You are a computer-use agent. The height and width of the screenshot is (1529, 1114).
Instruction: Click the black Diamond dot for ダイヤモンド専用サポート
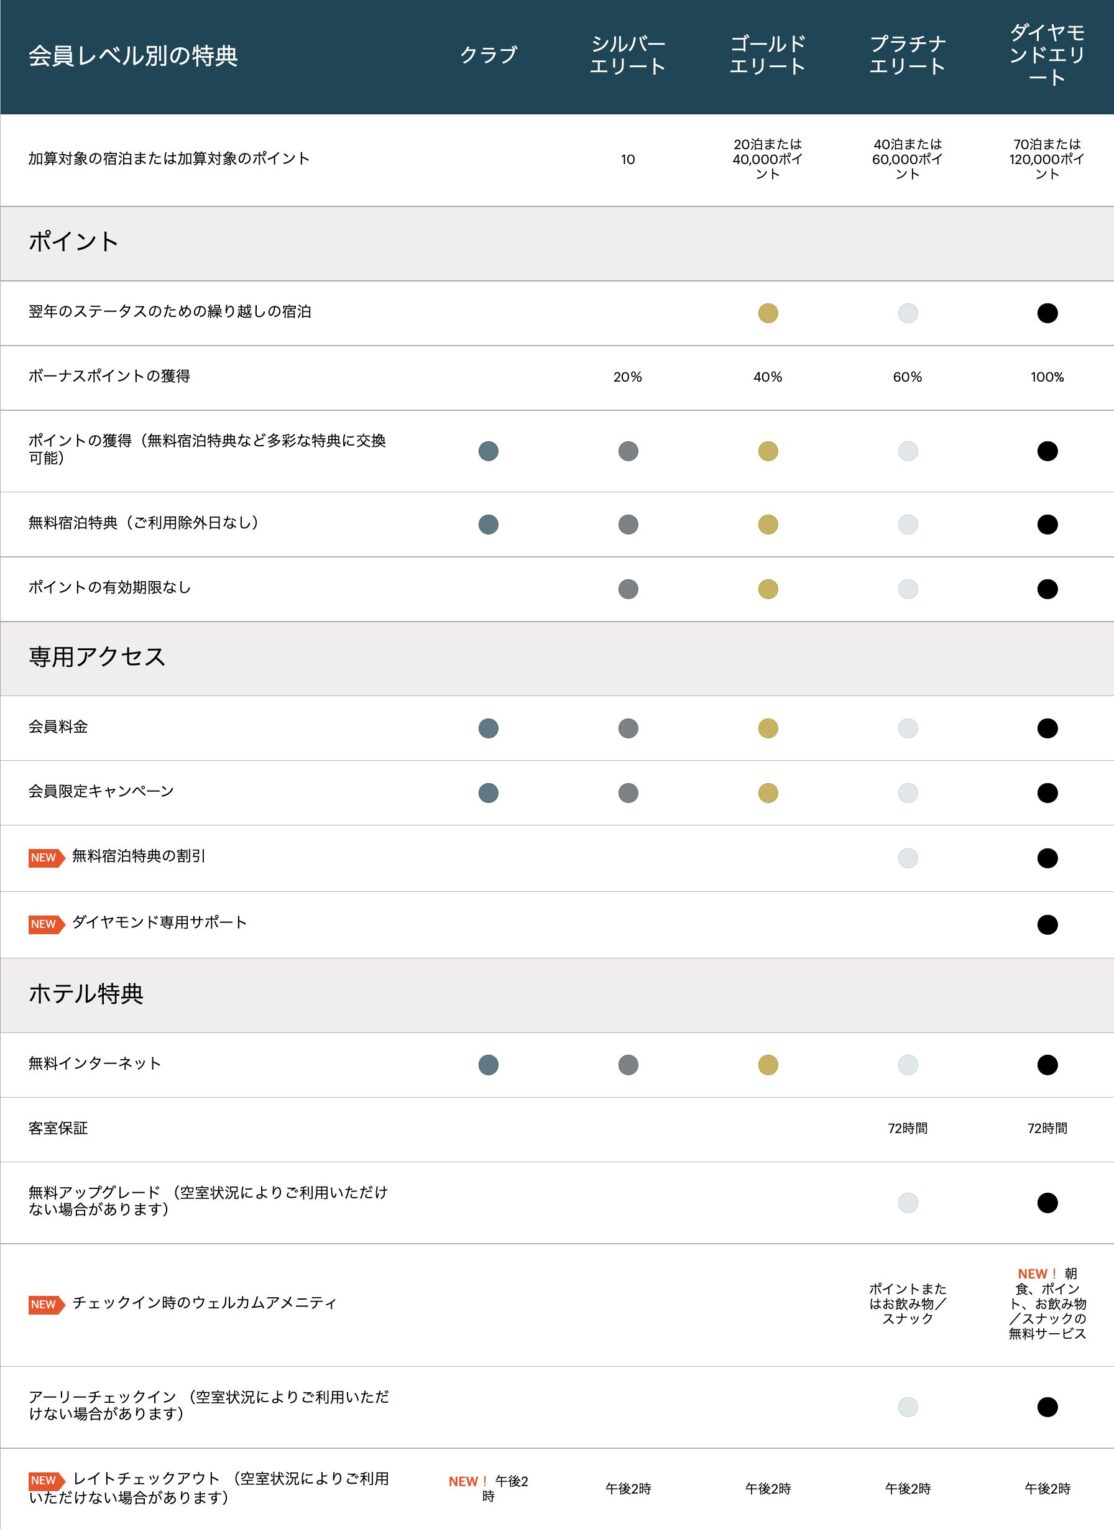pyautogui.click(x=1047, y=925)
